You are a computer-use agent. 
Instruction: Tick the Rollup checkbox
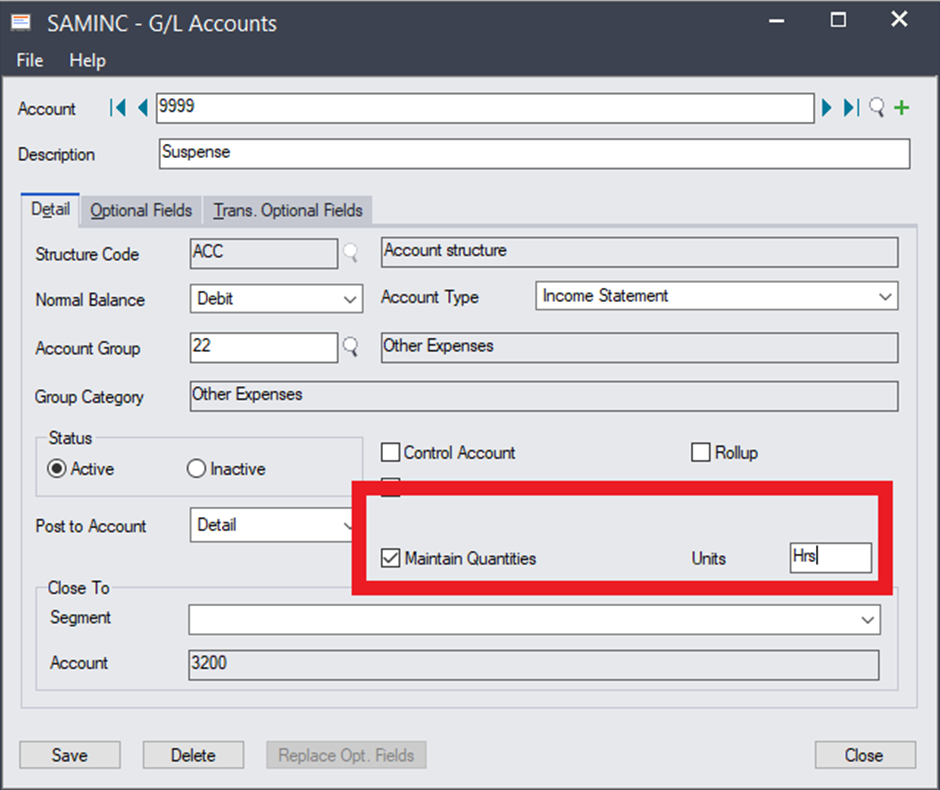tap(701, 453)
